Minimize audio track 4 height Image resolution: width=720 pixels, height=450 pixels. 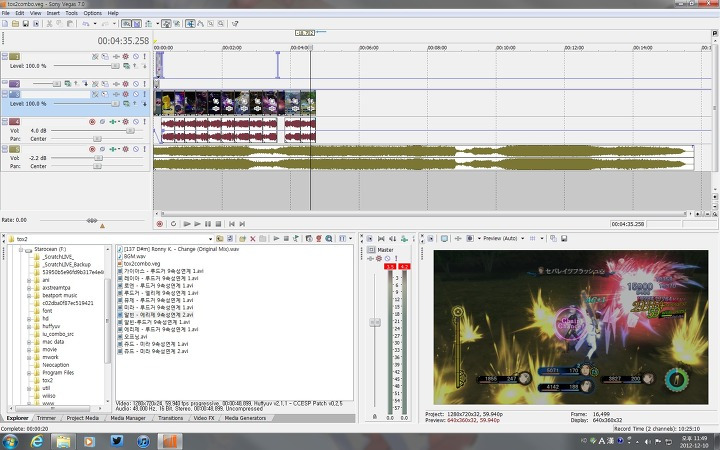pos(5,120)
